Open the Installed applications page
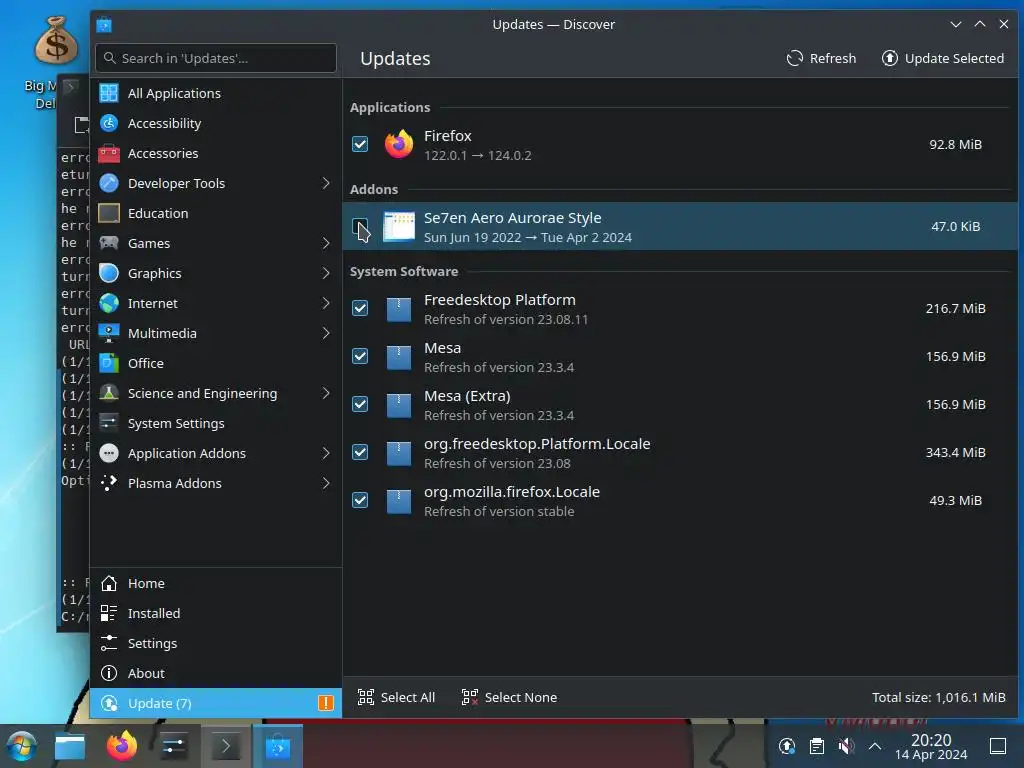The image size is (1024, 768). 216,613
